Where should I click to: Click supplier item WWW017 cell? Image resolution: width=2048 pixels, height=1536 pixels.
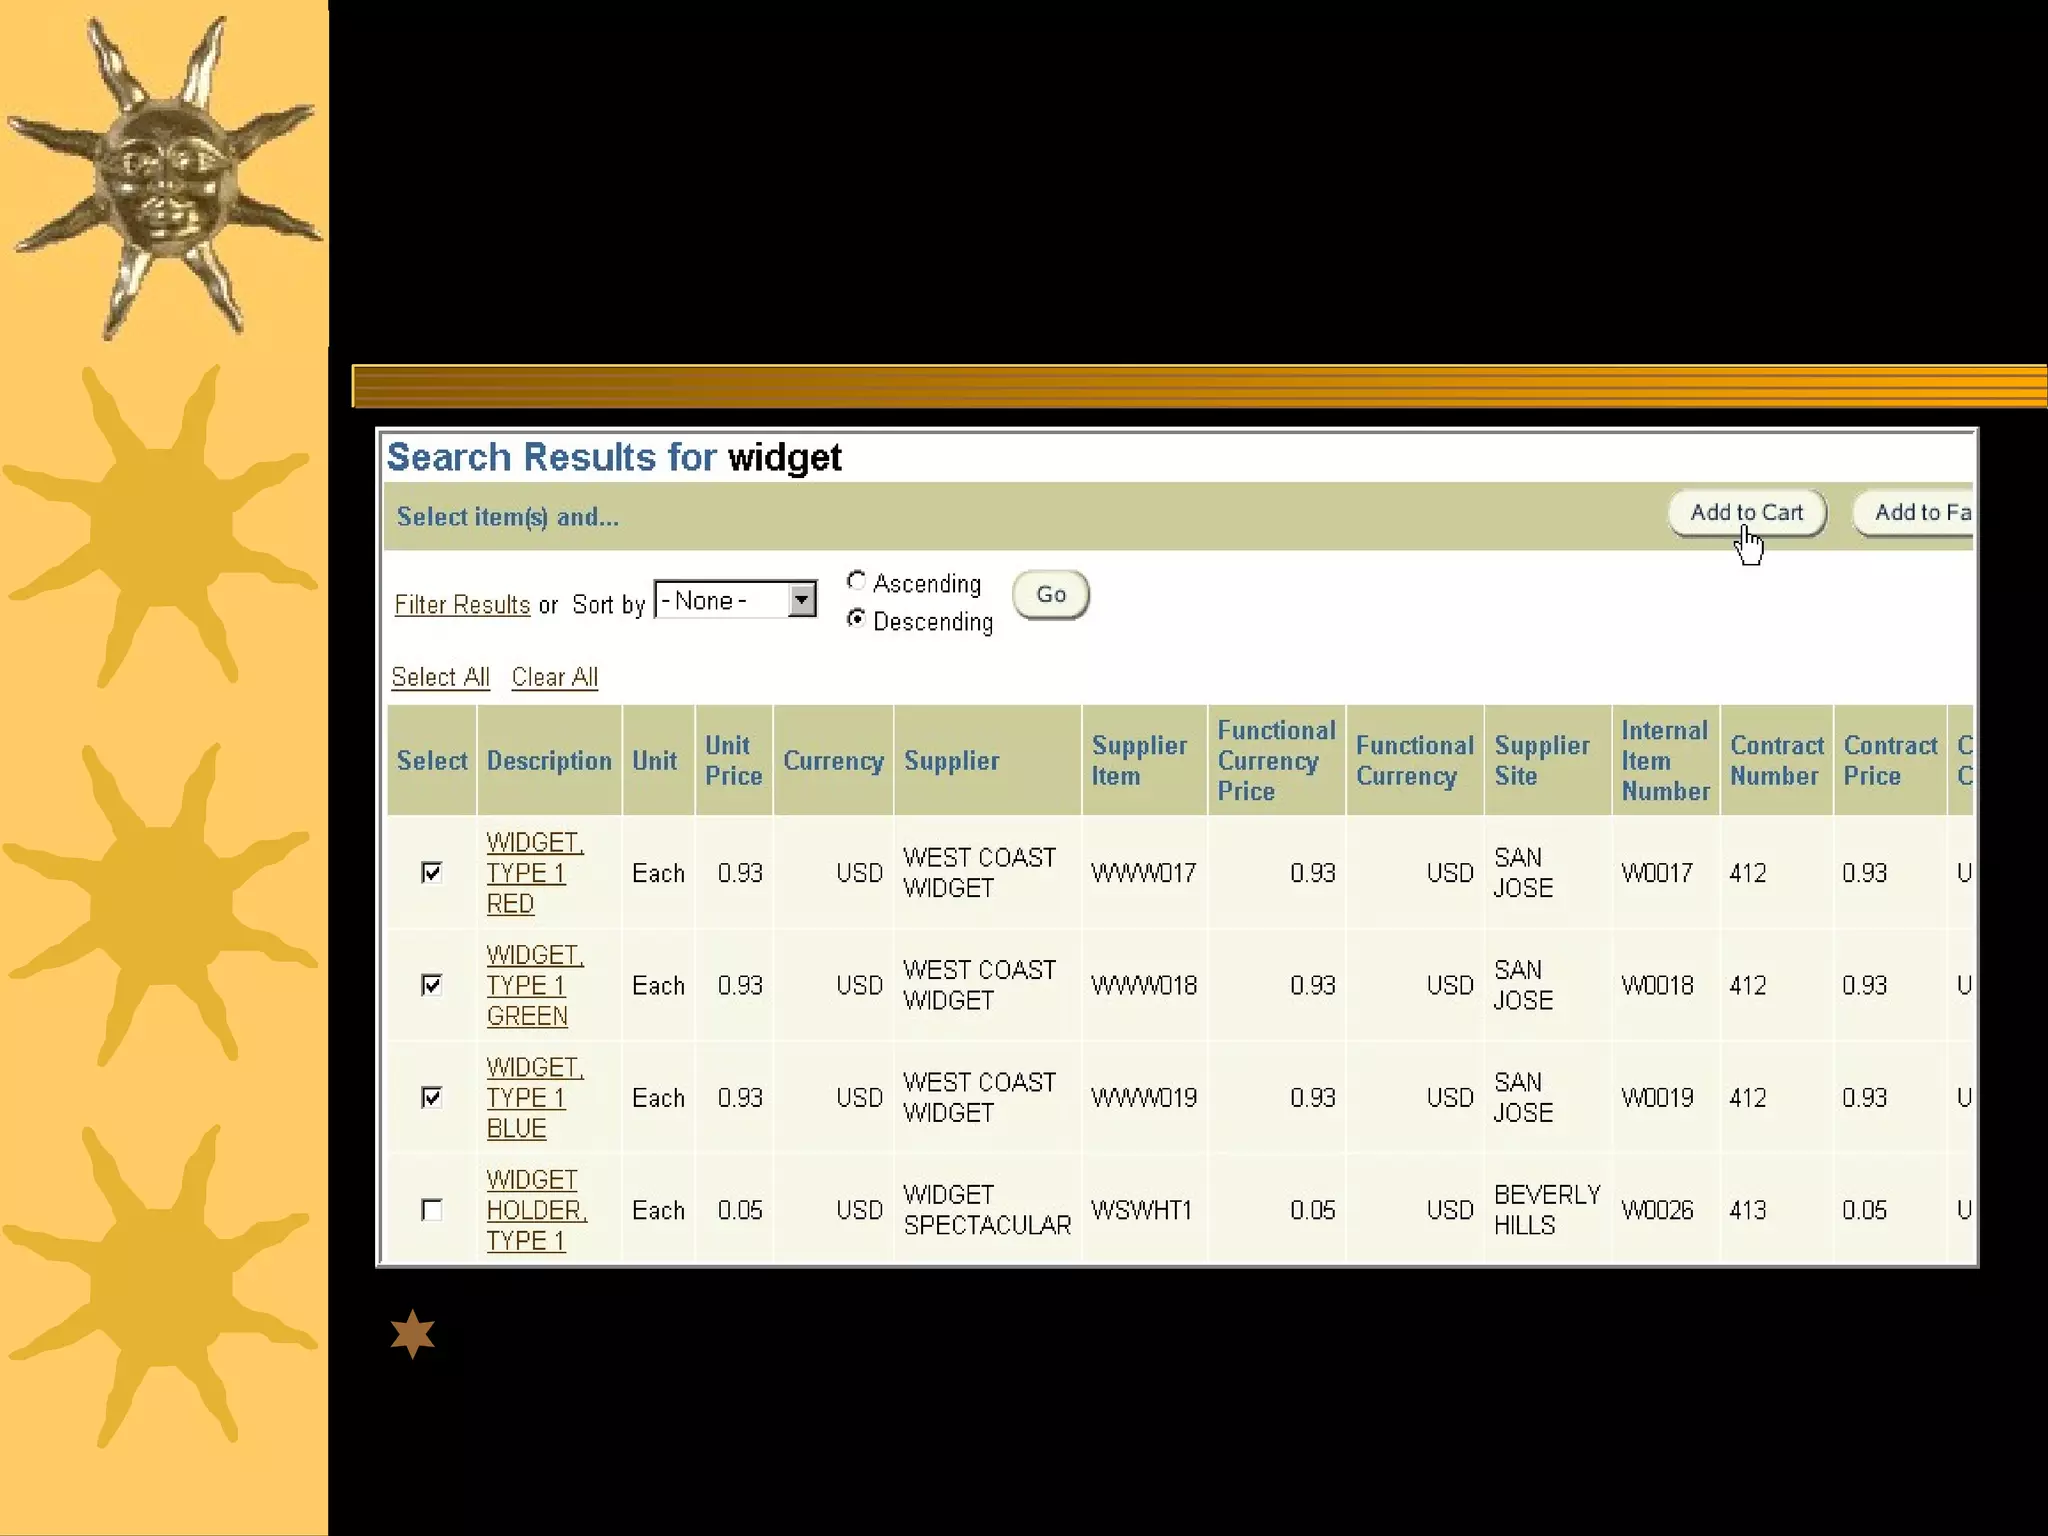click(1144, 873)
